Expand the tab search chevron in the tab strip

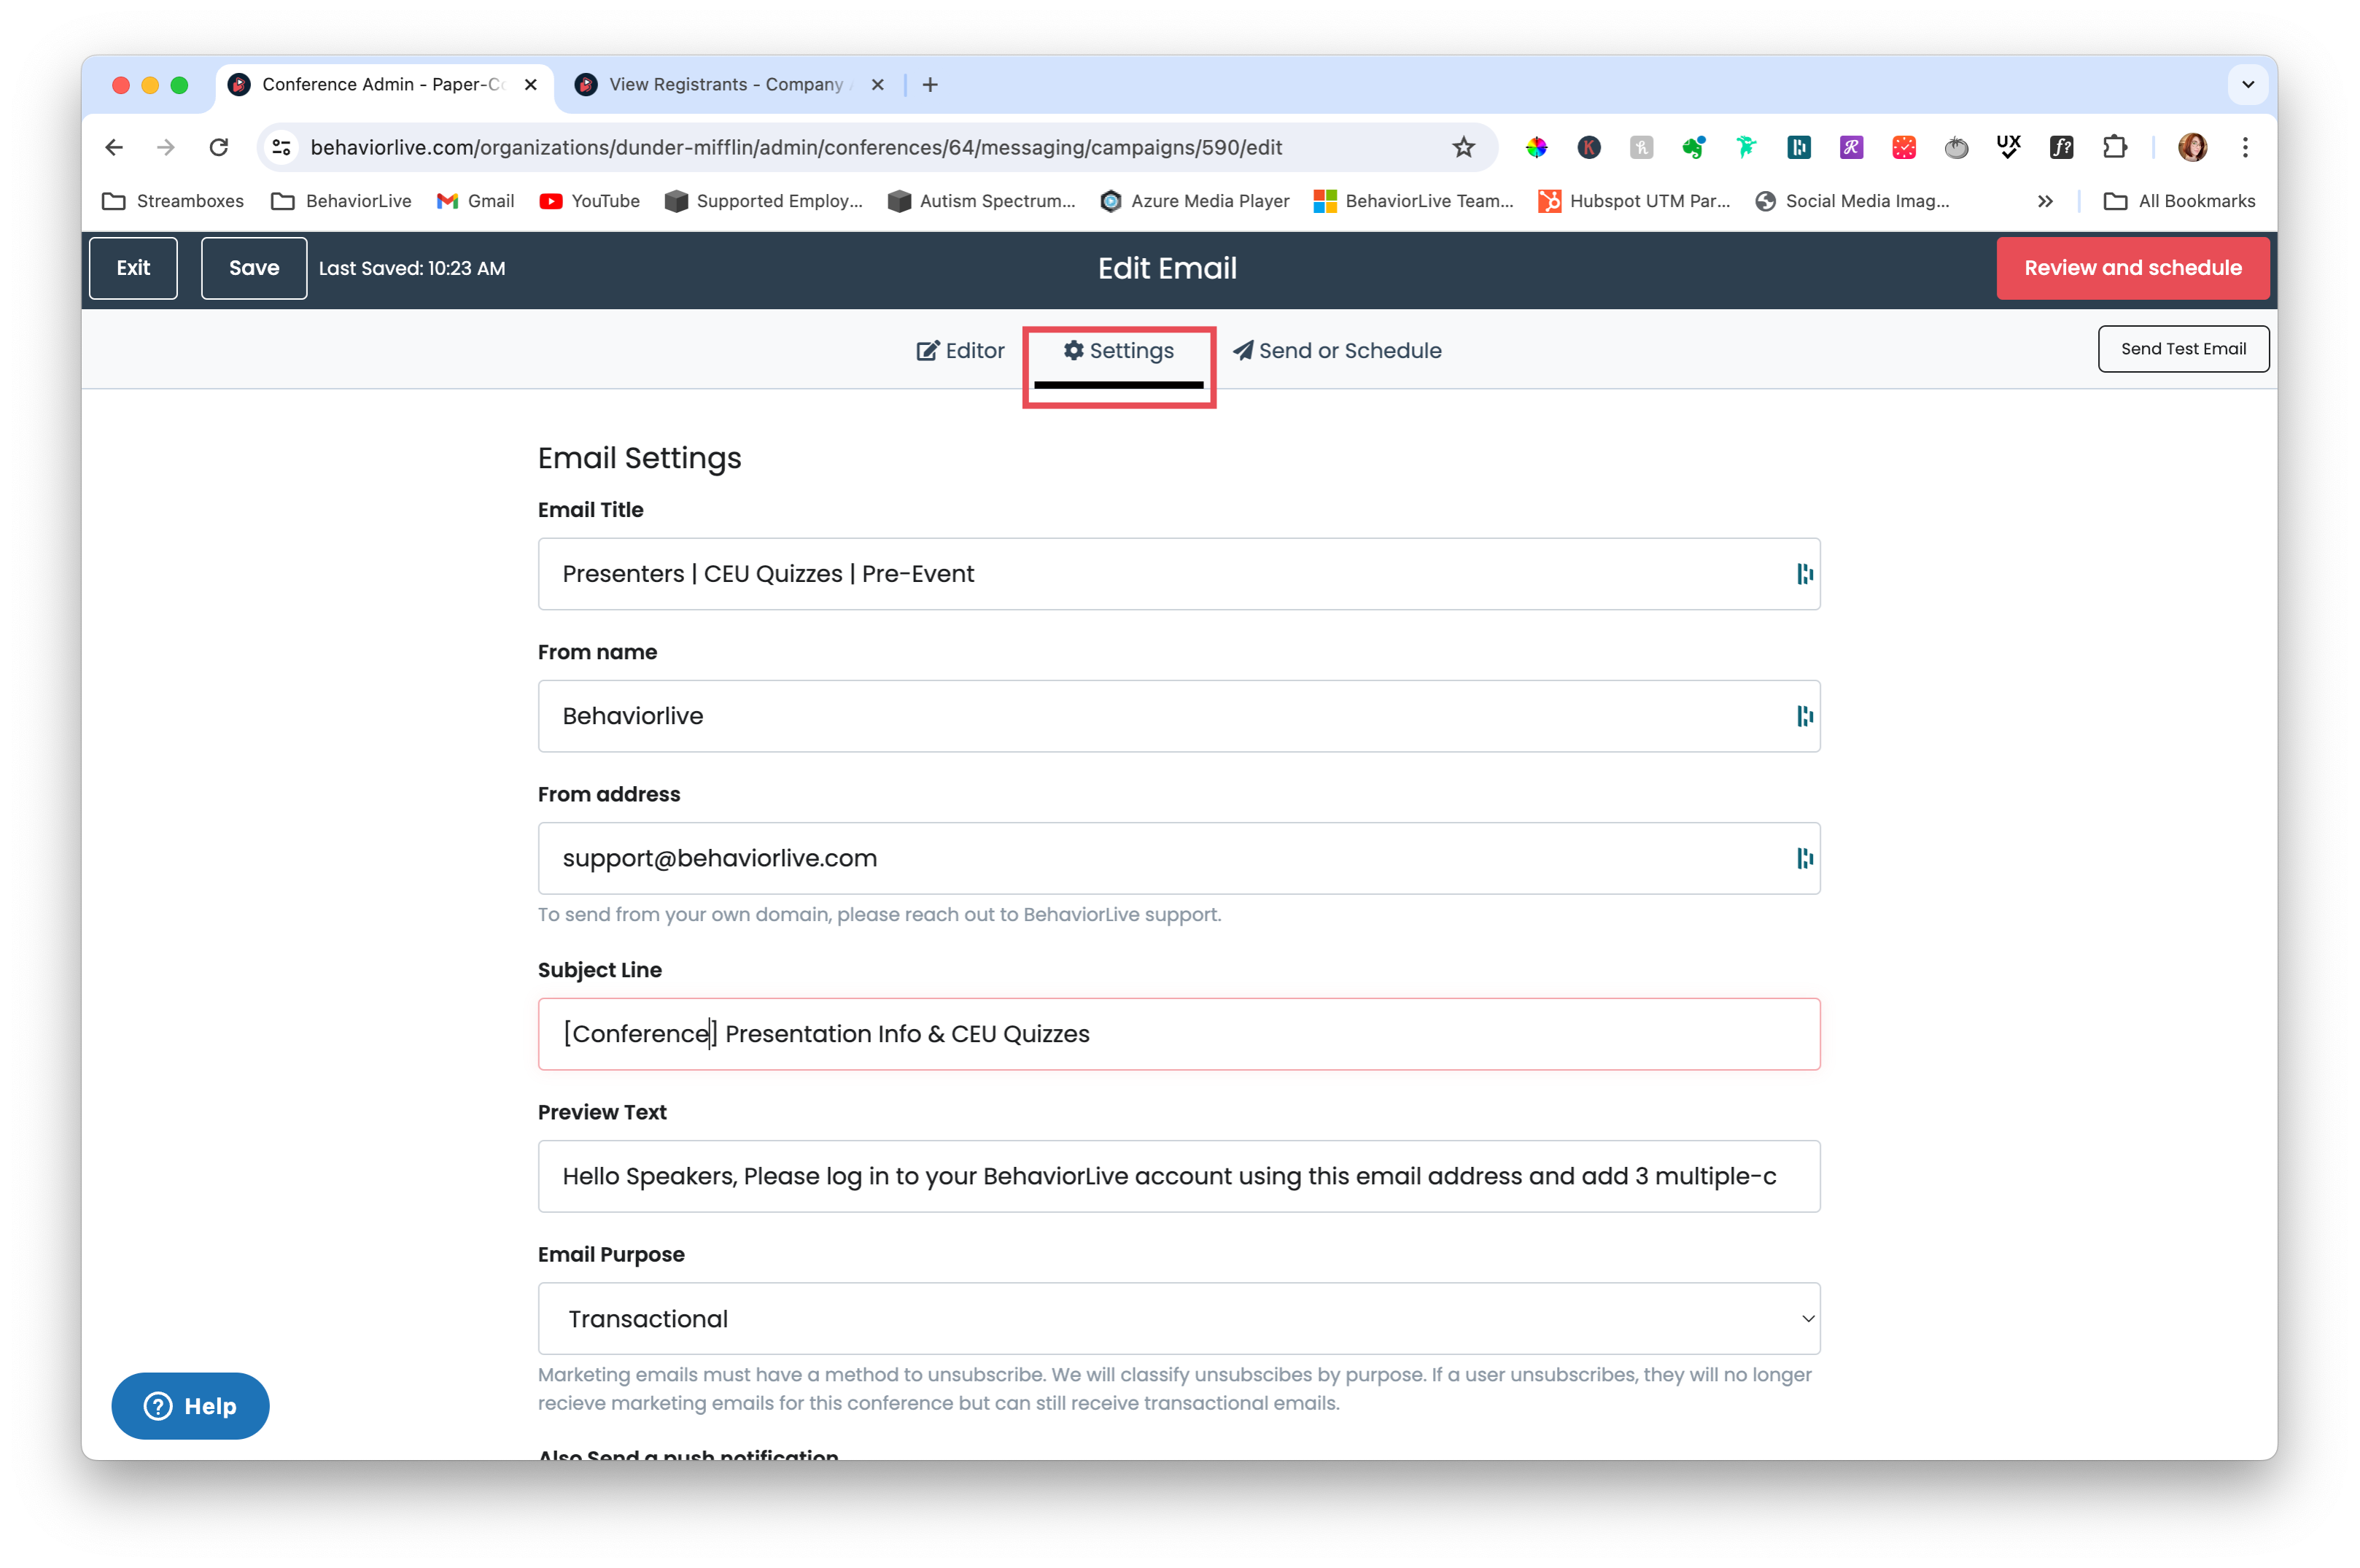click(2247, 85)
